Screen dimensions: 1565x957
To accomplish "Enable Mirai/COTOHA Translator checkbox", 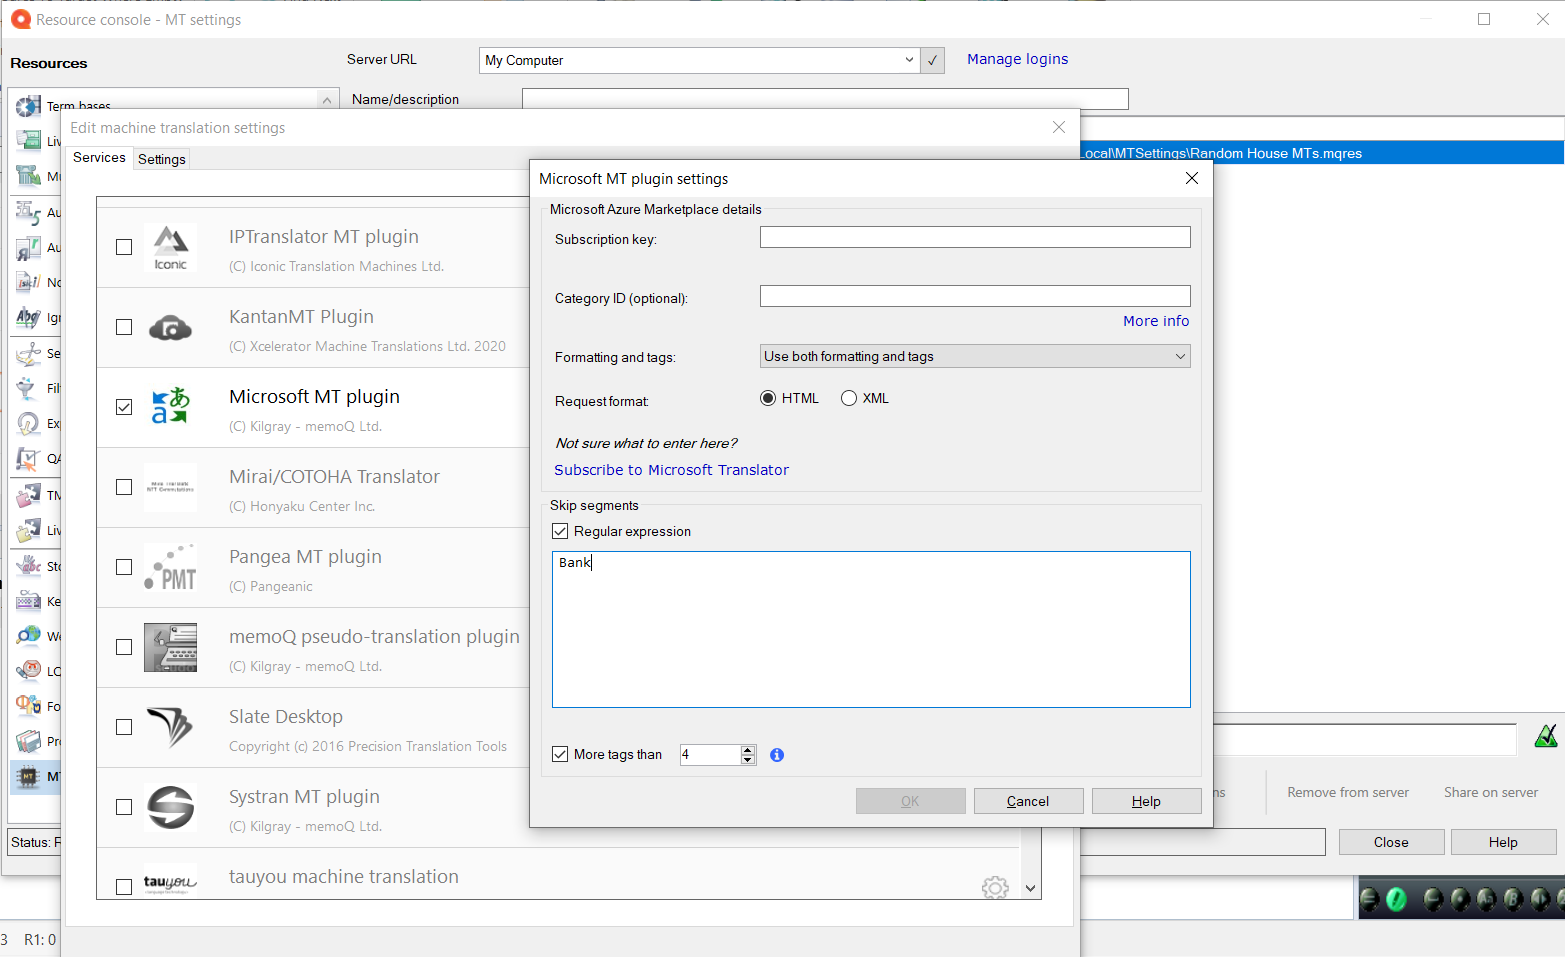I will pos(124,487).
